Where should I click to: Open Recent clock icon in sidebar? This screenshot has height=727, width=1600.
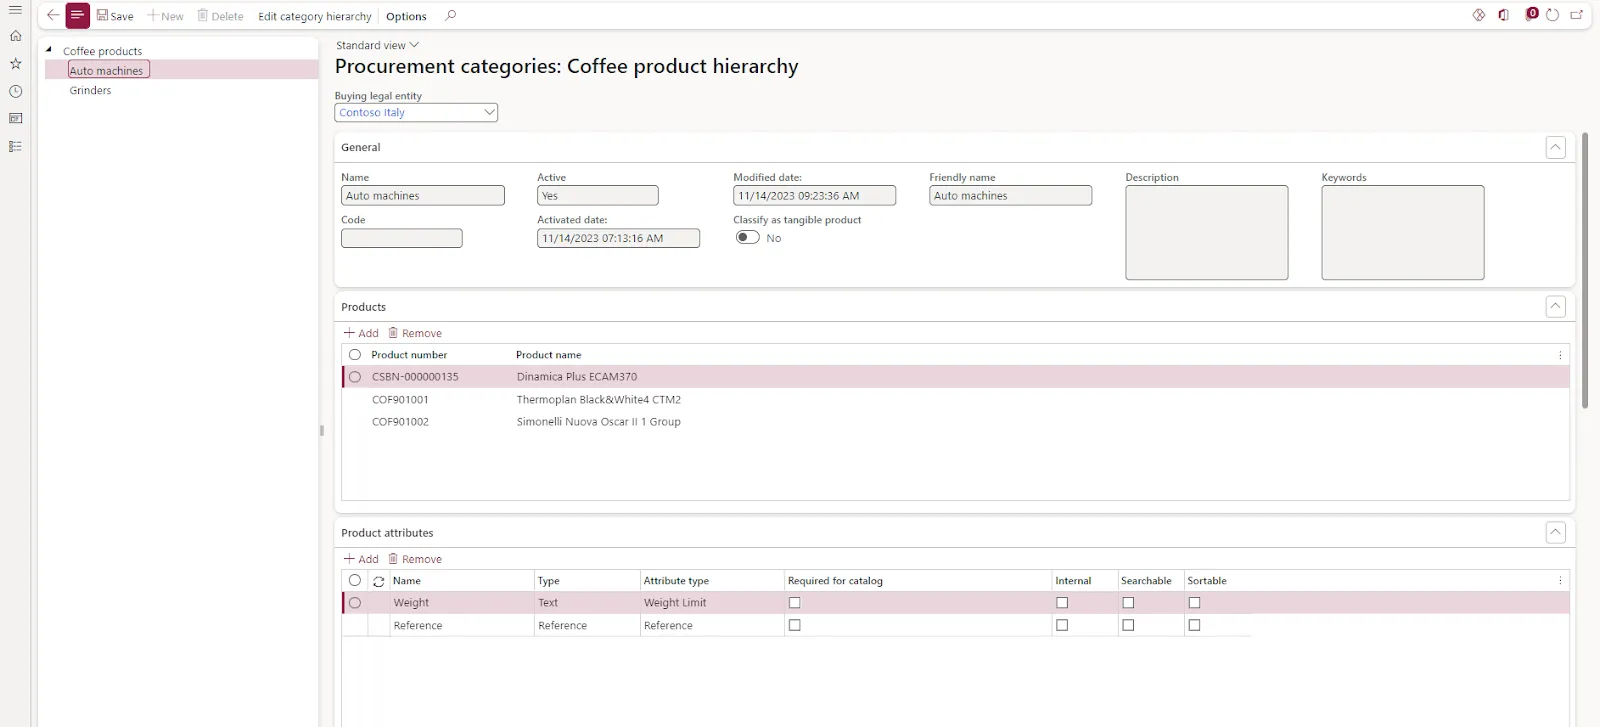point(15,91)
